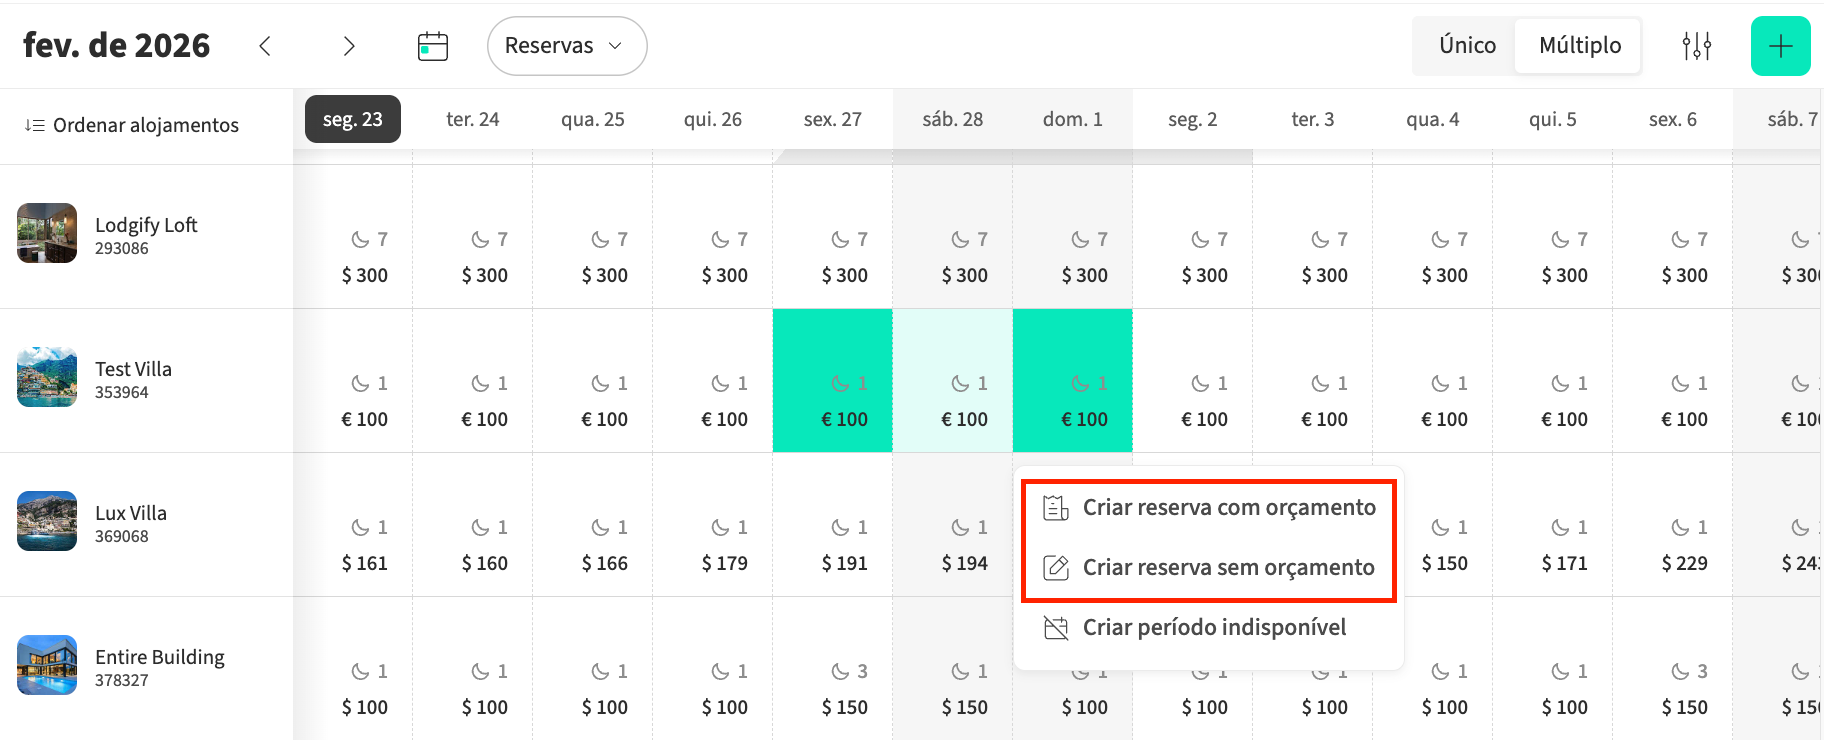
Task: Go to next month with right chevron
Action: 348,46
